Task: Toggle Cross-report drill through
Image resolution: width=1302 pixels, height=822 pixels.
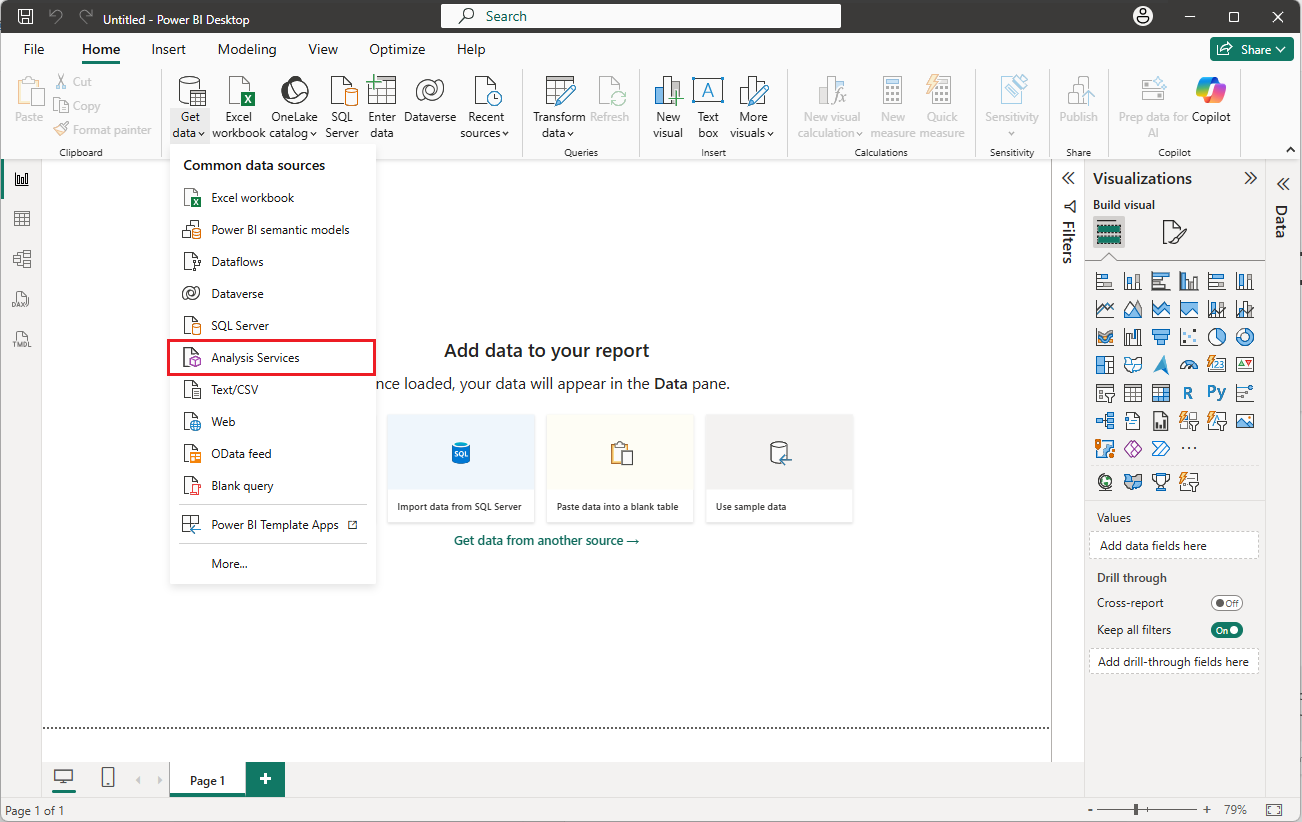Action: [x=1226, y=603]
